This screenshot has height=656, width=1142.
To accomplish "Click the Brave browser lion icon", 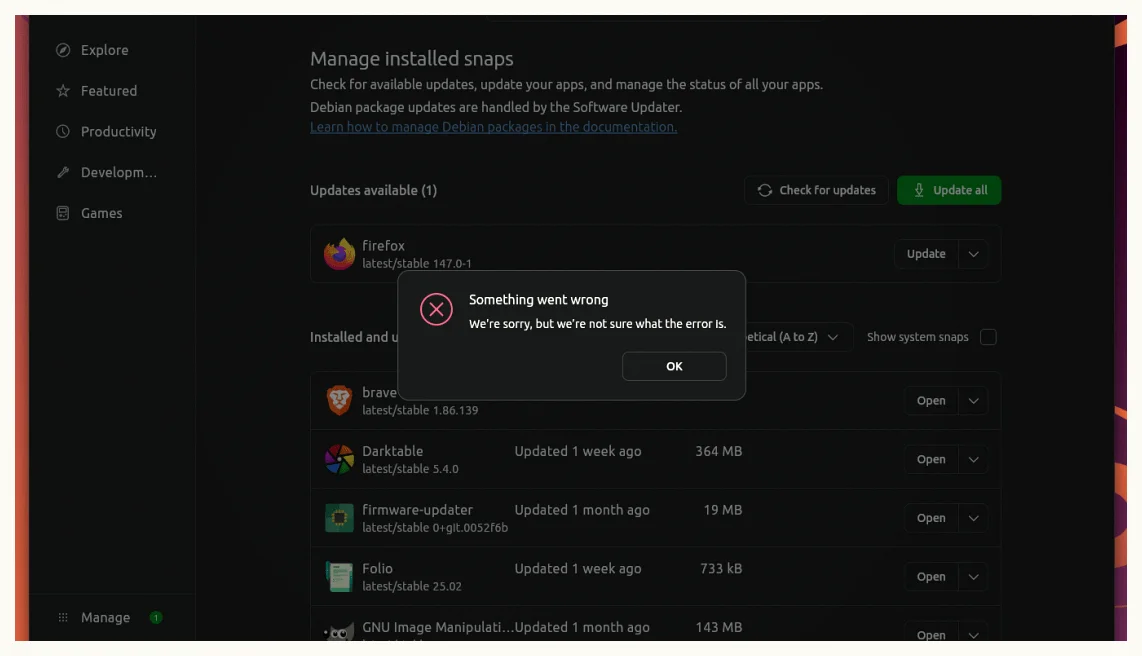I will pos(339,401).
